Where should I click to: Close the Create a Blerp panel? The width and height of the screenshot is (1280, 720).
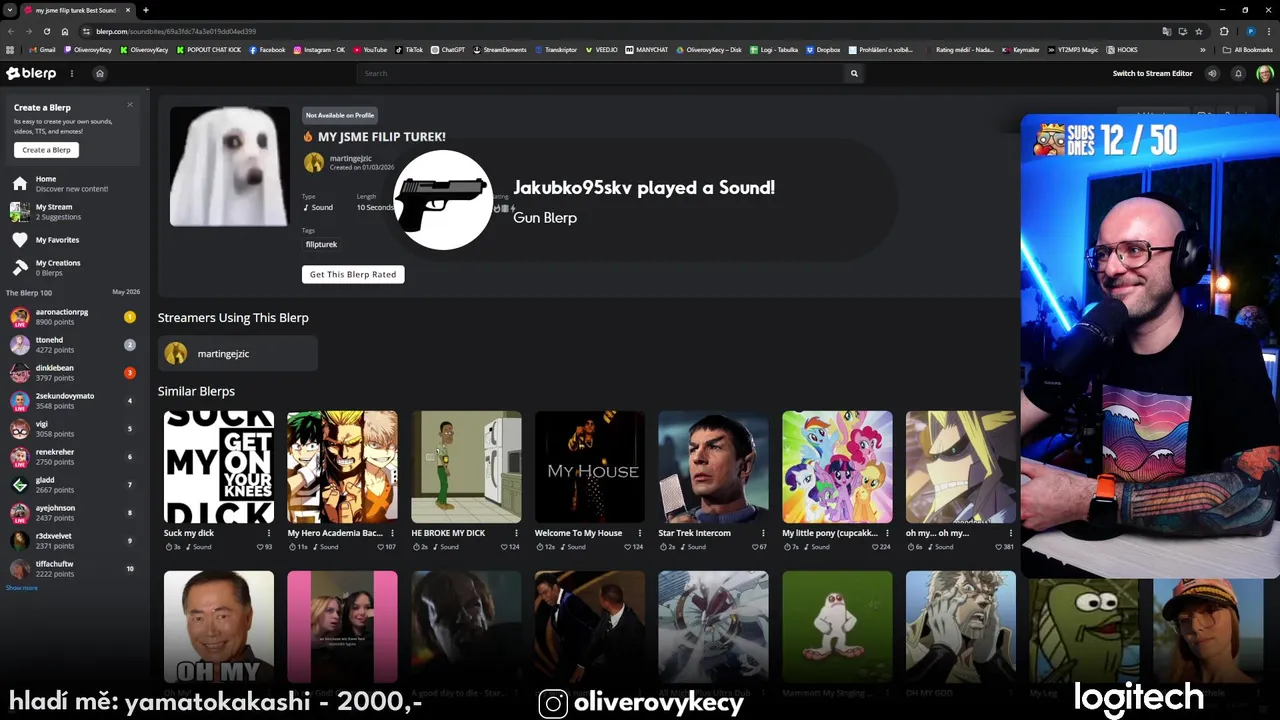click(129, 105)
